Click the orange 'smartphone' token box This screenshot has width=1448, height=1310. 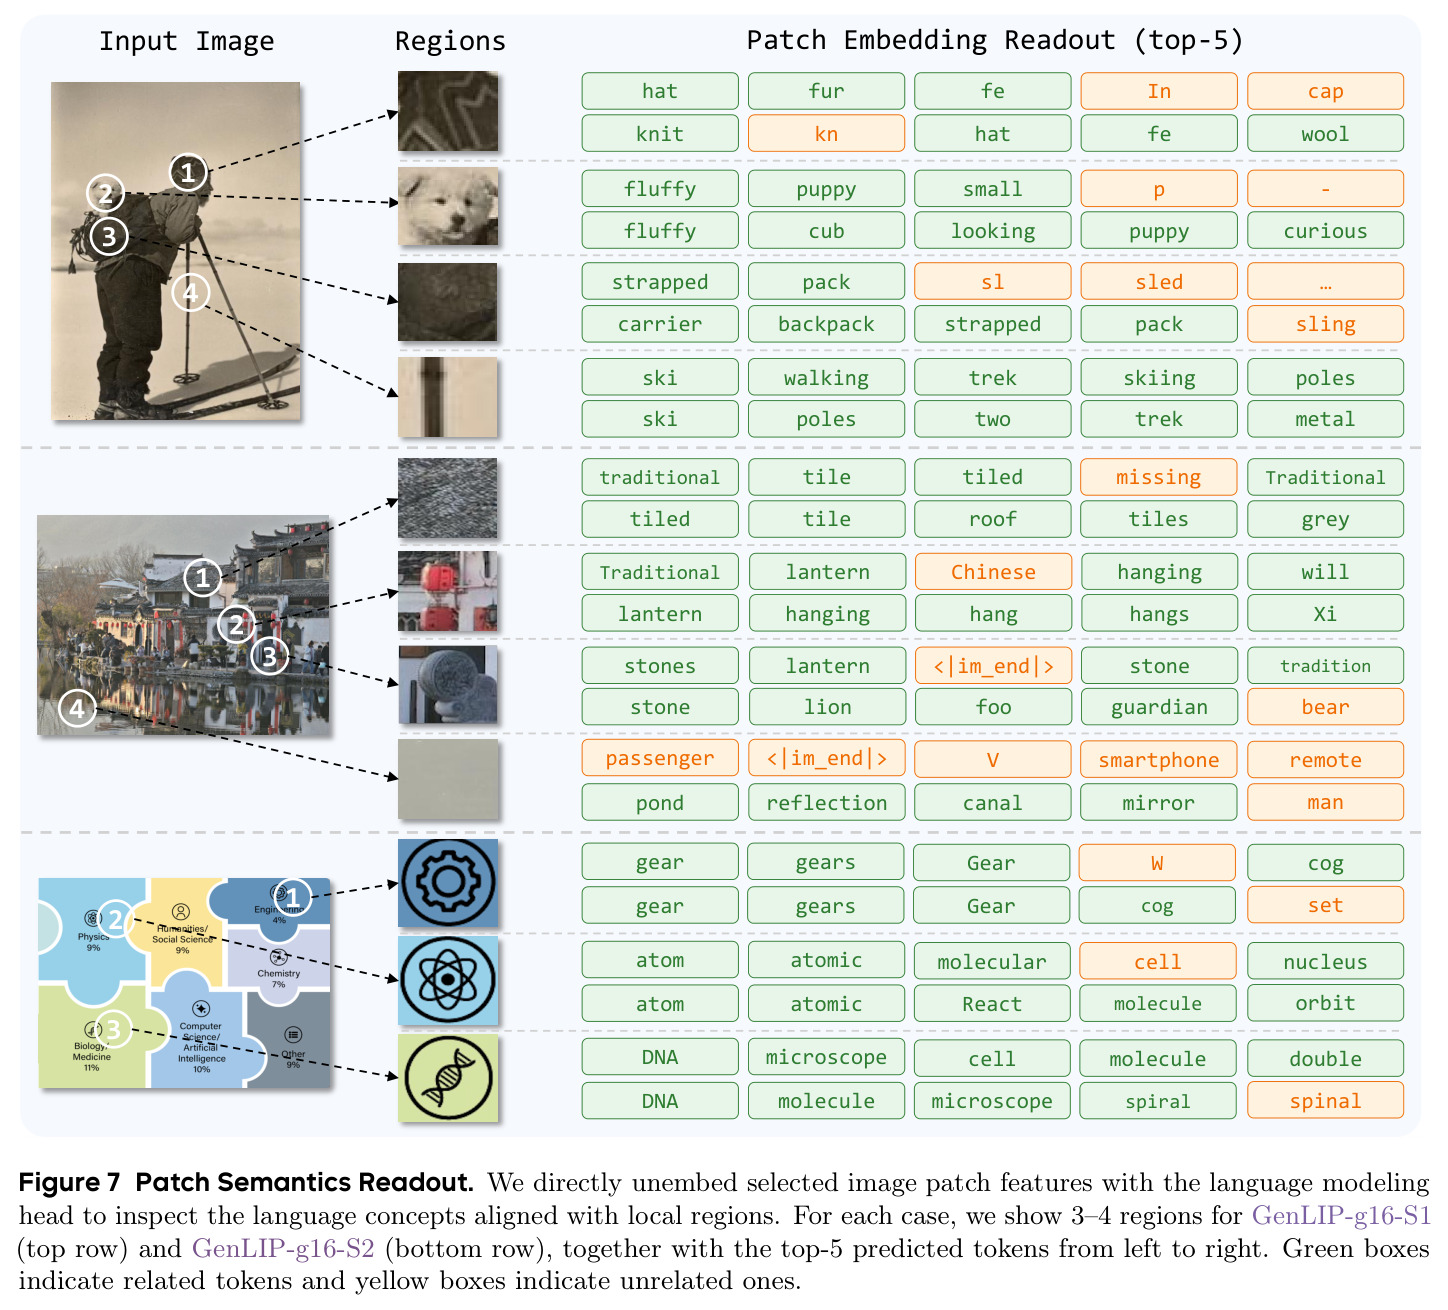pos(1159,760)
